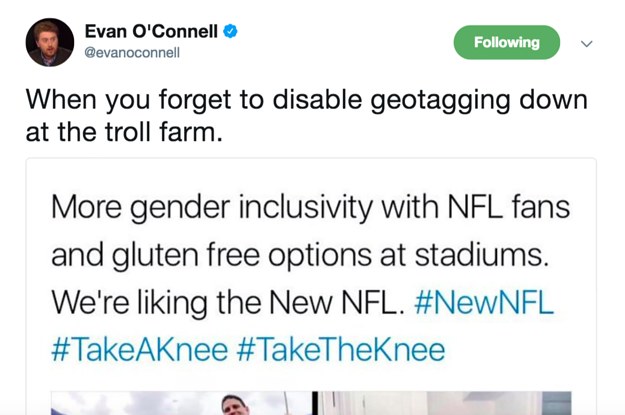Click Evan O'Connell's profile avatar
Image resolution: width=625 pixels, height=415 pixels.
coord(50,42)
